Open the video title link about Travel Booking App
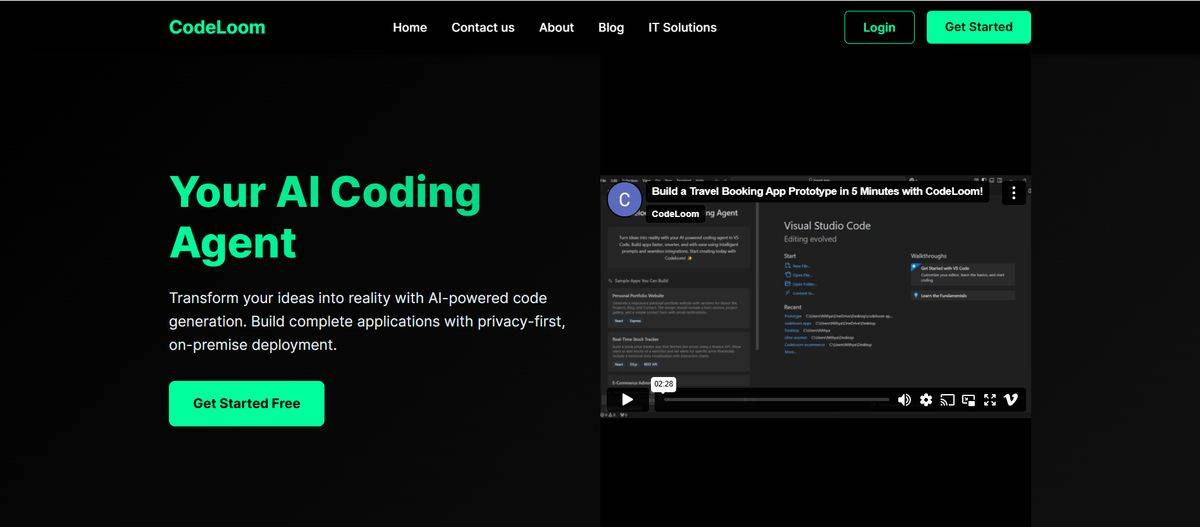This screenshot has height=527, width=1200. click(x=816, y=191)
